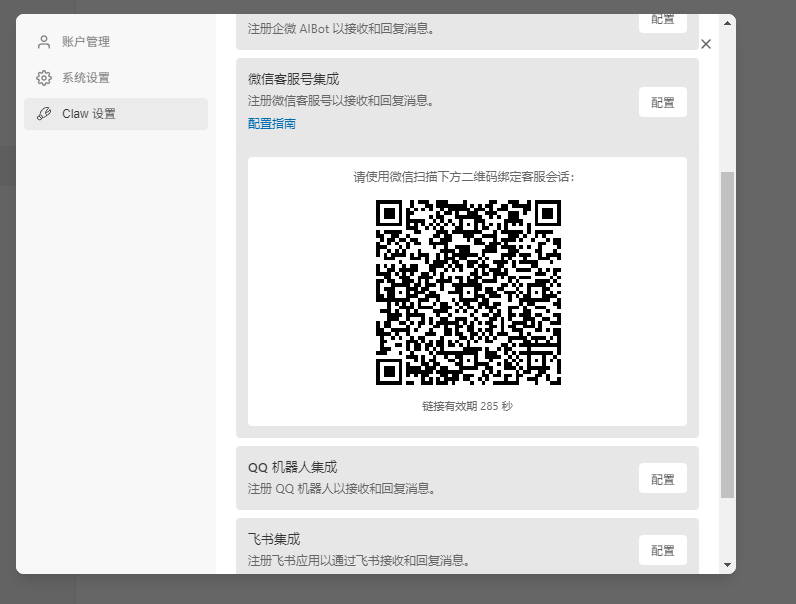Image resolution: width=796 pixels, height=604 pixels.
Task: Click 注册 QQ 机器人以接收和回复消息 description
Action: point(342,489)
